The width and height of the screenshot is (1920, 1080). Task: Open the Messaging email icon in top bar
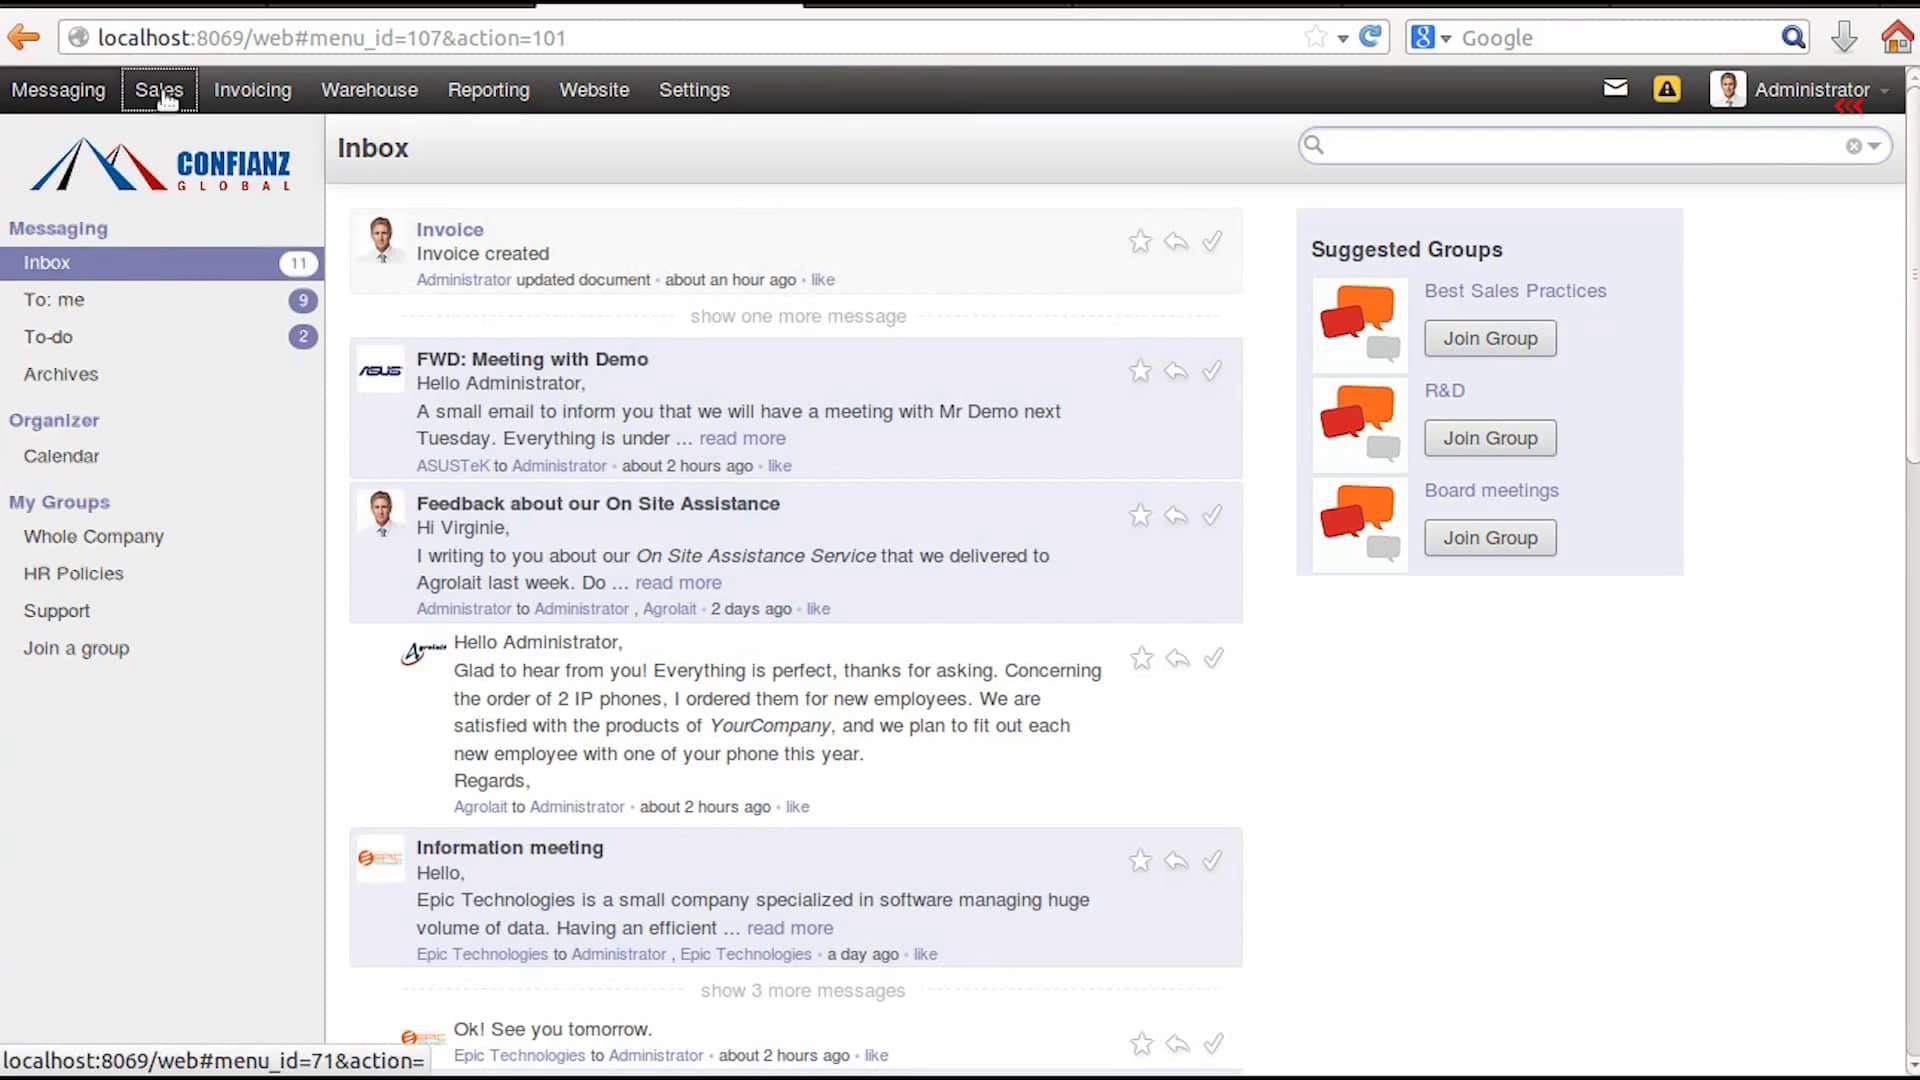coord(1615,88)
